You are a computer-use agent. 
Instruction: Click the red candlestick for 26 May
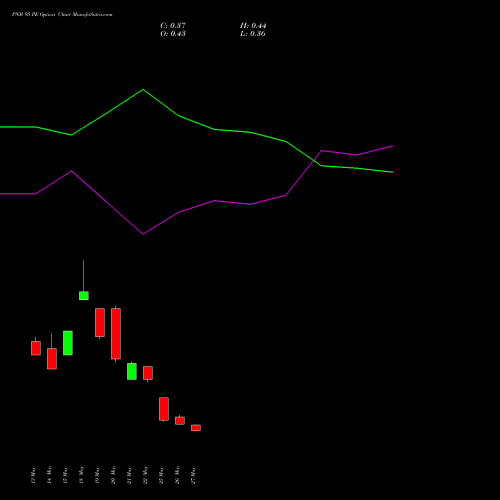click(180, 421)
